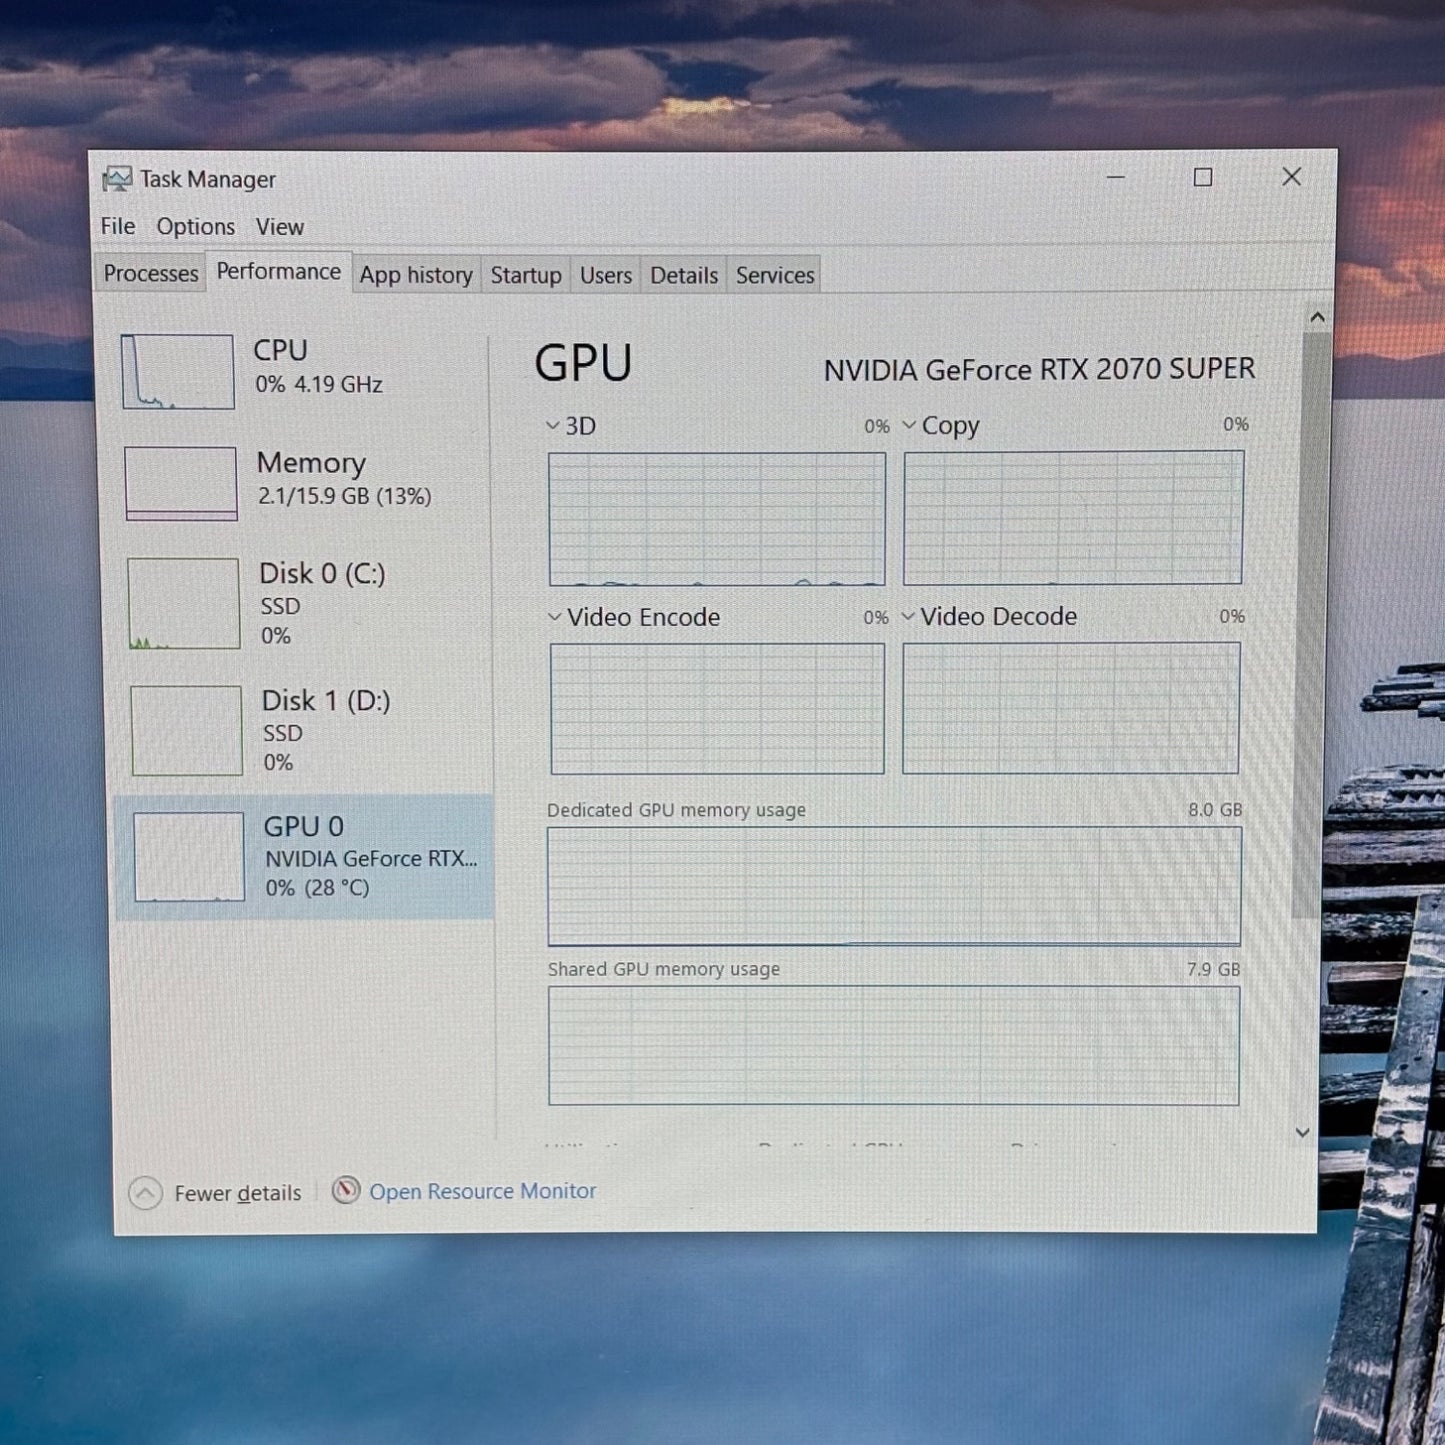Select the Disk 1 (D:) thumbnail graph

coord(187,731)
